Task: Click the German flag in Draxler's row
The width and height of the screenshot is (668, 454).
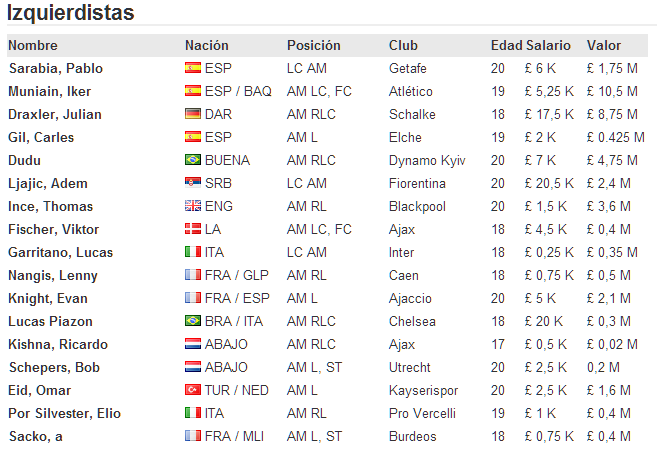Action: (193, 114)
